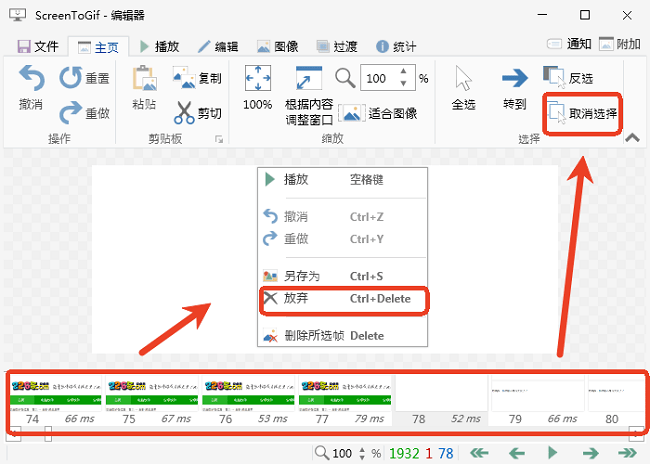Switch to the Transitions (过渡) tab
Screen dimensions: 650x464
[337, 46]
